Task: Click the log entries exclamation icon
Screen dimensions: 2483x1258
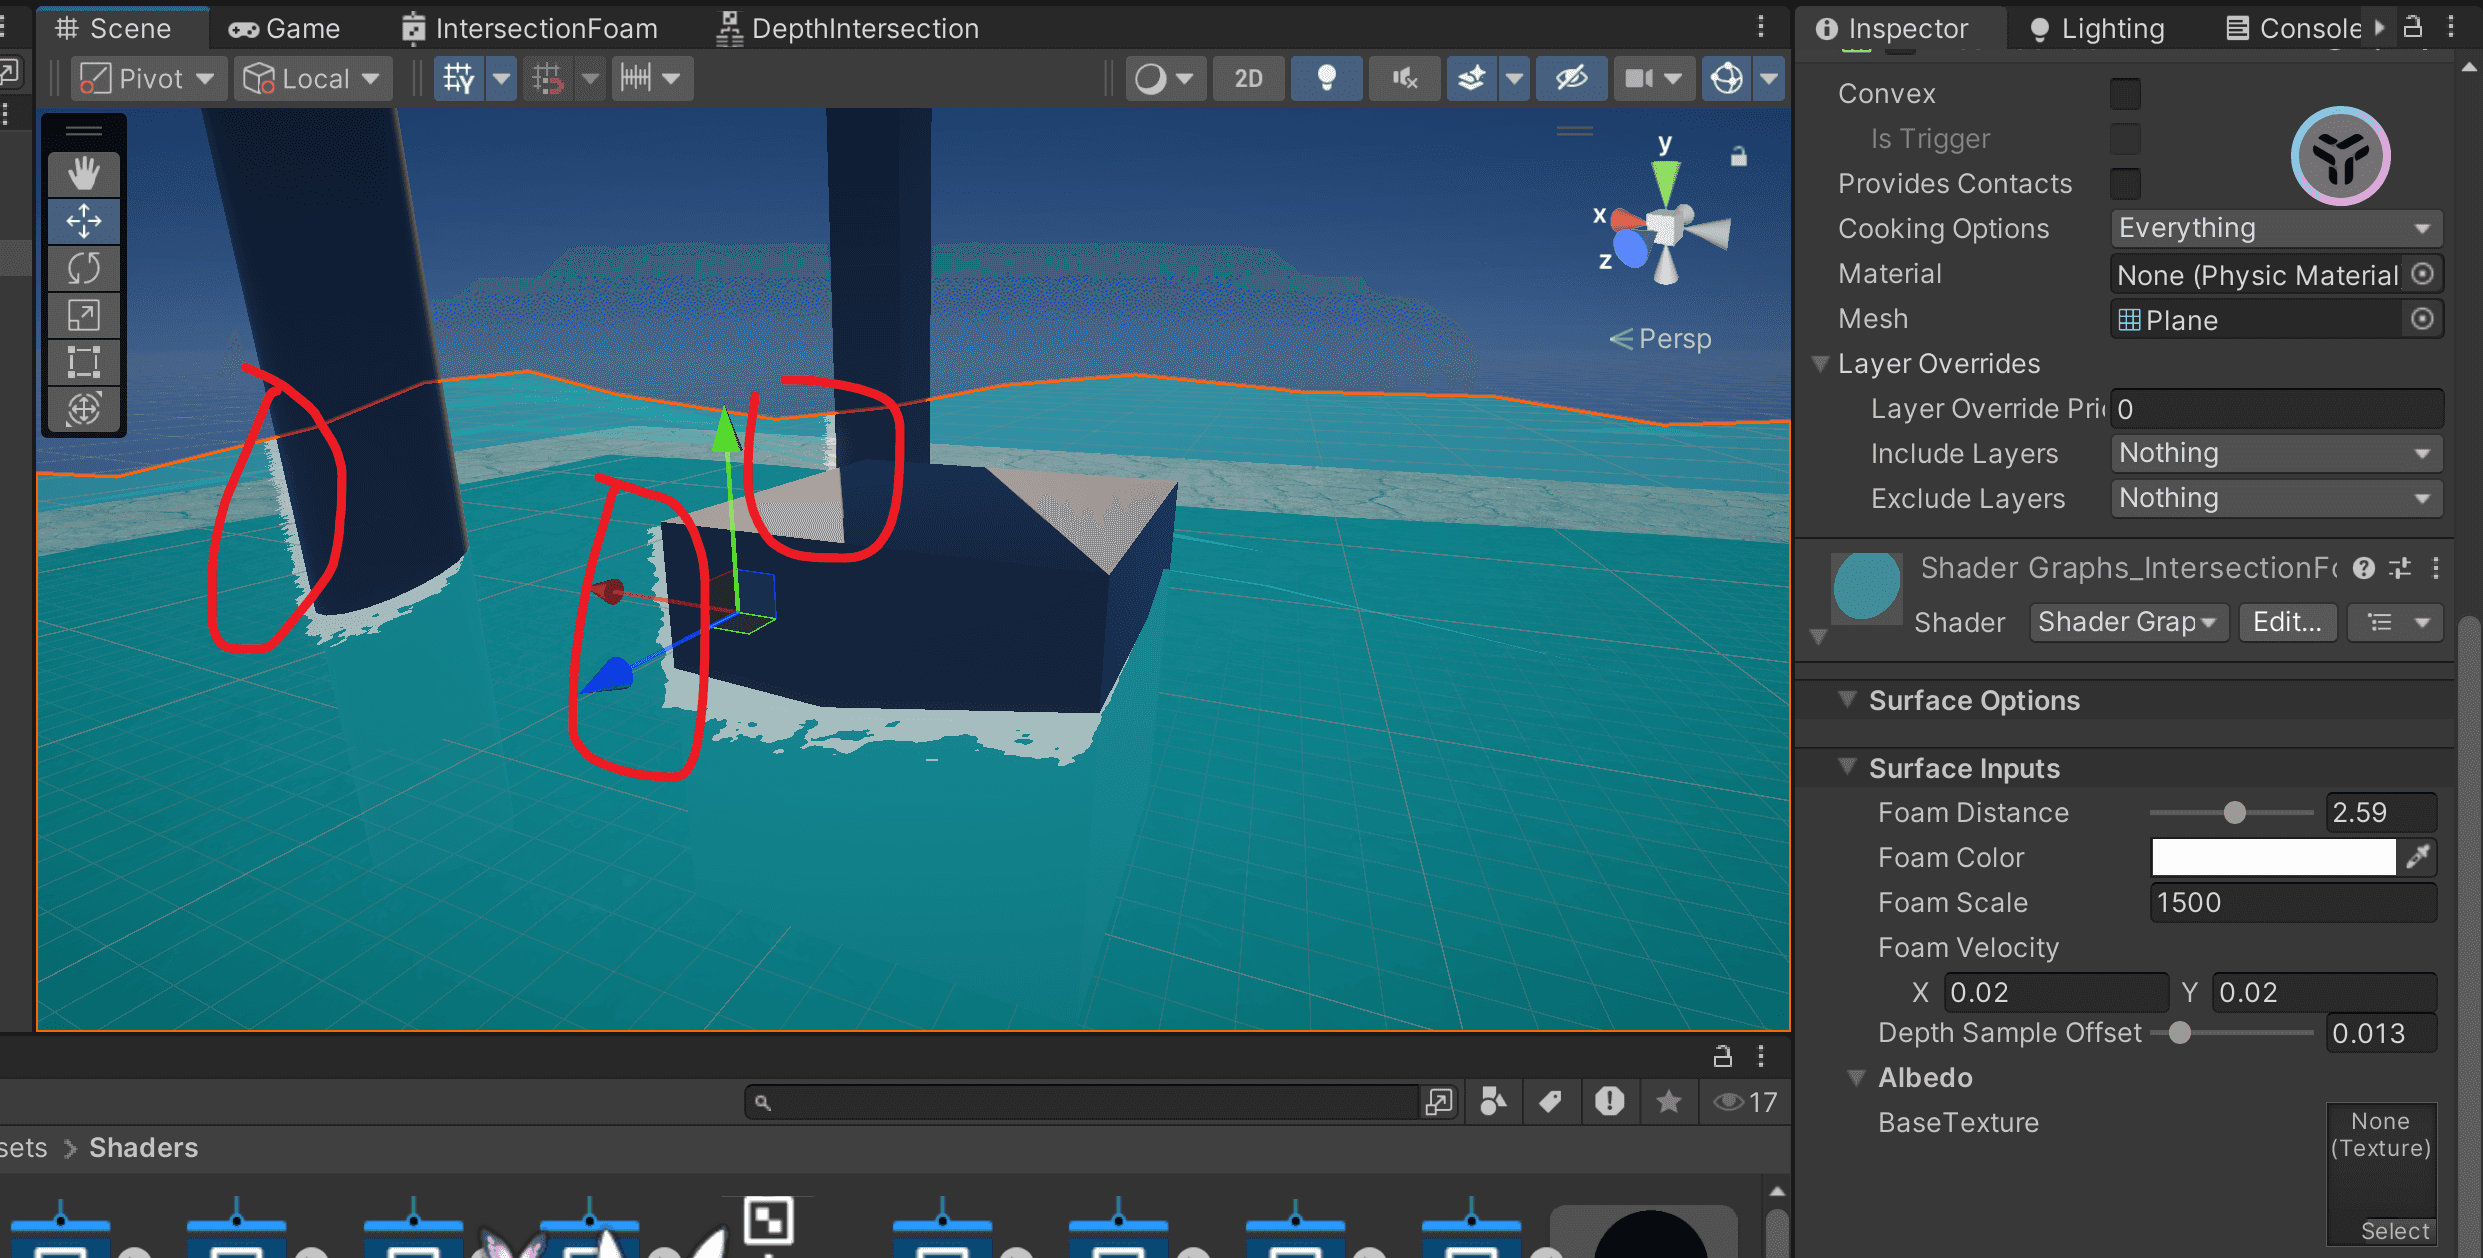Action: (1609, 1102)
